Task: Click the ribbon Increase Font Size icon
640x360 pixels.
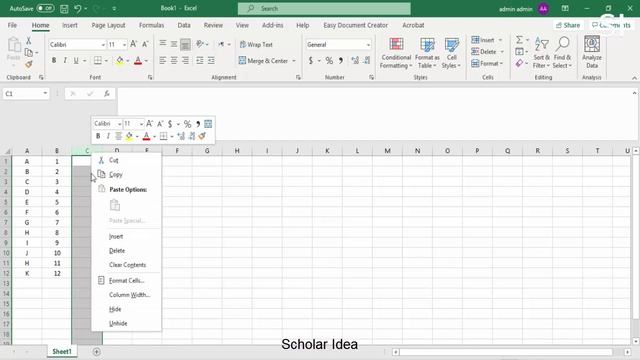Action: pyautogui.click(x=133, y=44)
